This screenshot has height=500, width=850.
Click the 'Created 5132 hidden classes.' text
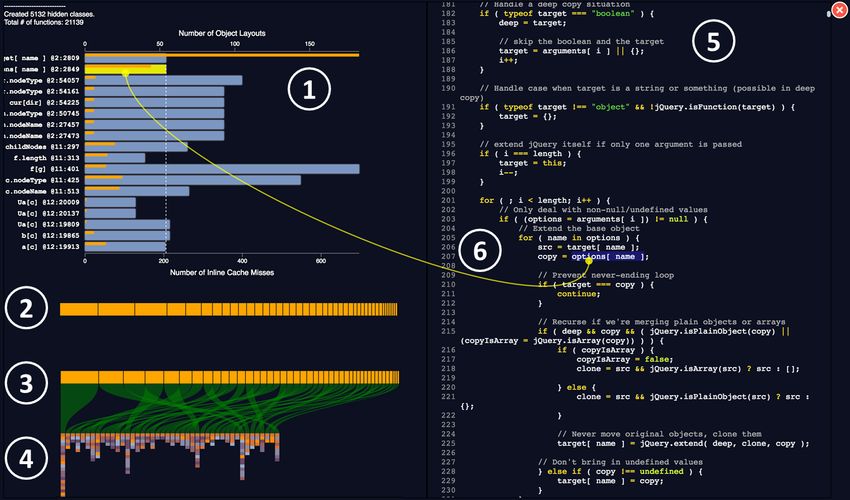(49, 14)
